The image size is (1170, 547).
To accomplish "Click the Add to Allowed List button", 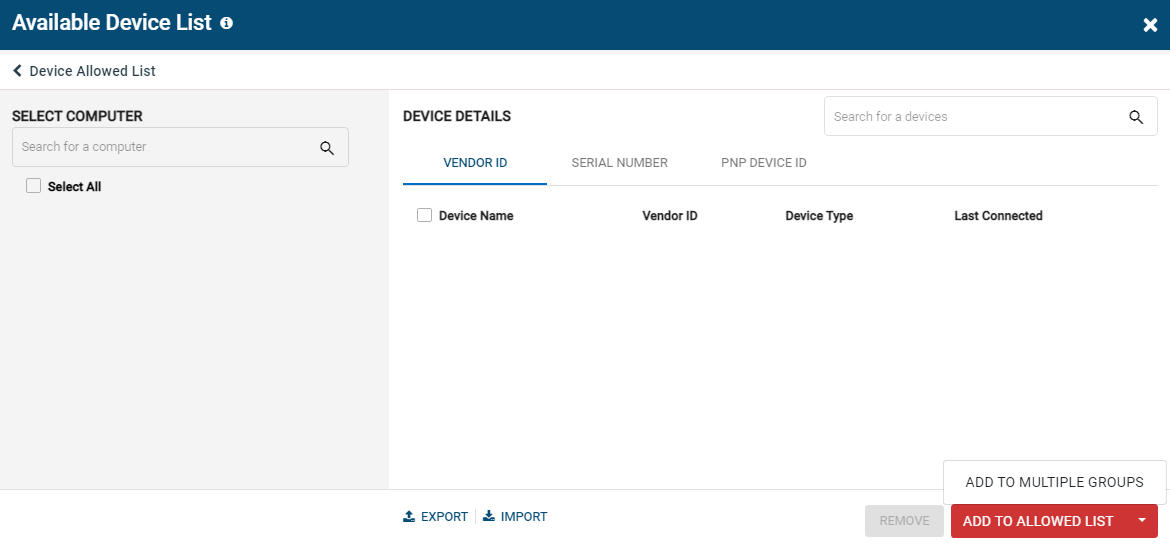I will (x=1038, y=521).
